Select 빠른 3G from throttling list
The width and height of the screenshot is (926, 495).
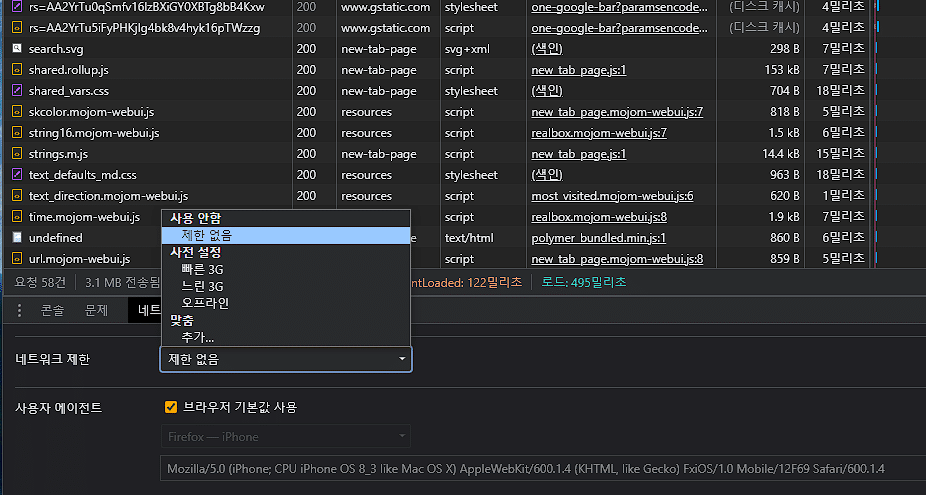202,269
